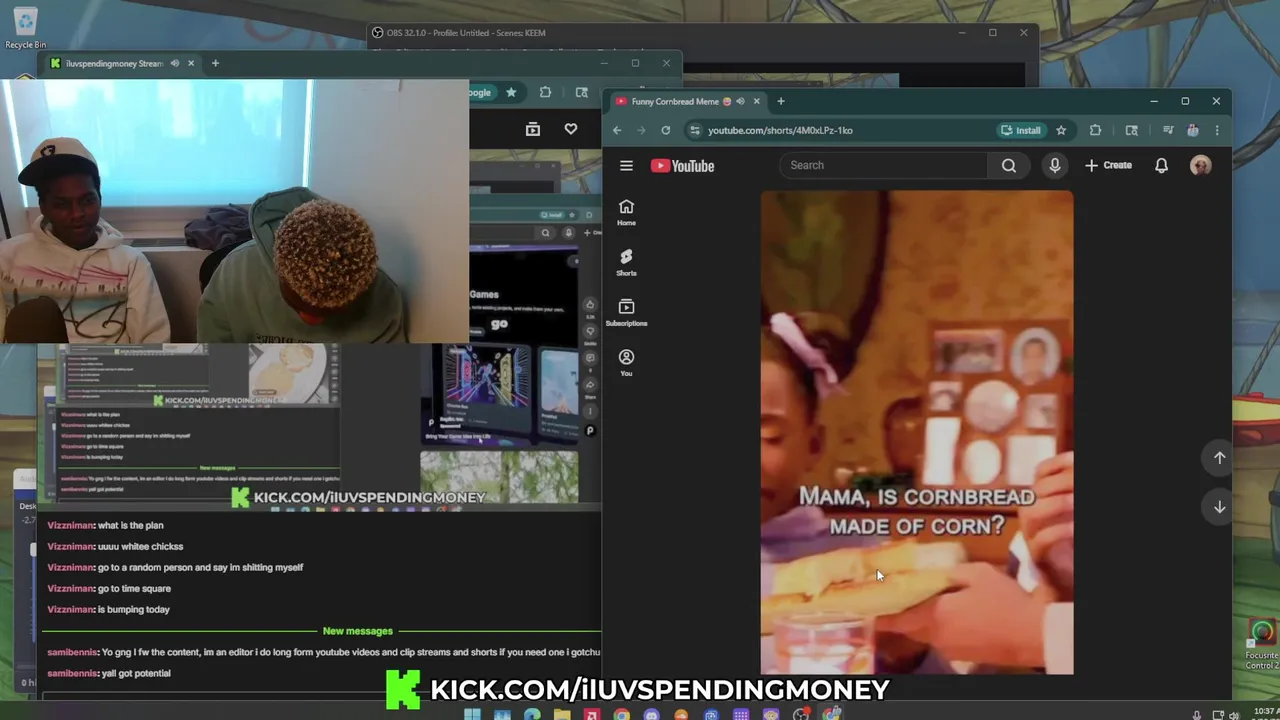This screenshot has height=720, width=1280.
Task: Open media controls icon in YouTube browser toolbar
Action: pyautogui.click(x=1167, y=130)
